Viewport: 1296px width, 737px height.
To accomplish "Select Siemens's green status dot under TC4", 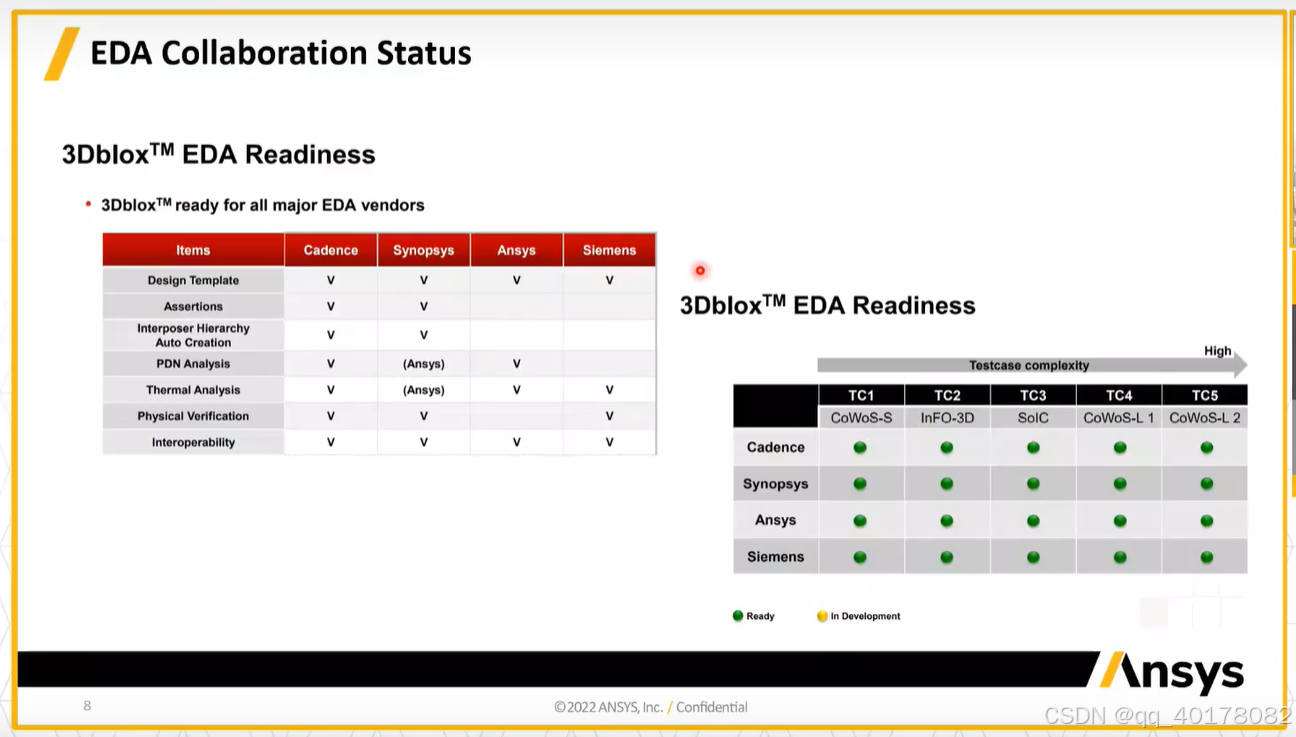I will (x=1120, y=557).
